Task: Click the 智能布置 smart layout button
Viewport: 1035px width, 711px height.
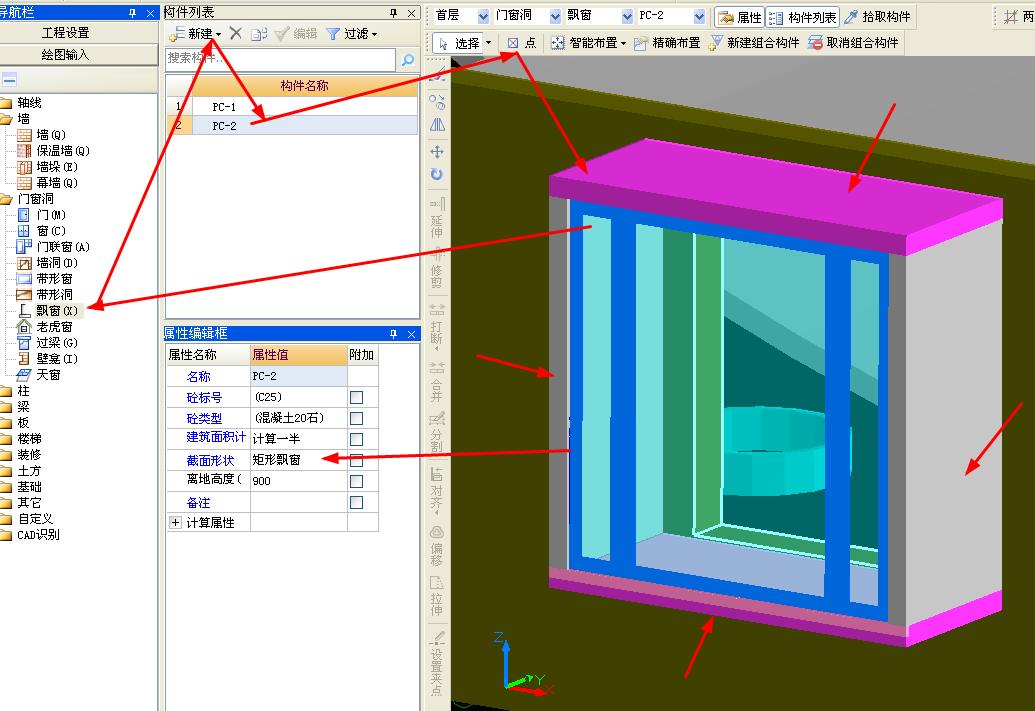Action: [587, 43]
